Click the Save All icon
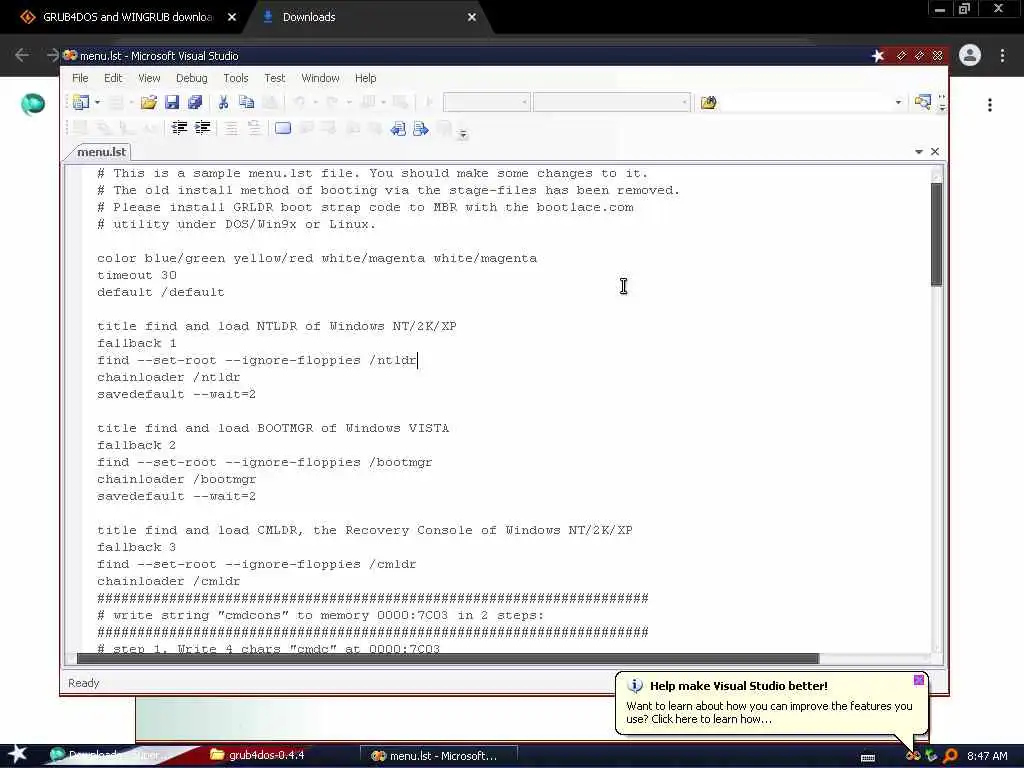This screenshot has width=1024, height=768. click(x=195, y=103)
